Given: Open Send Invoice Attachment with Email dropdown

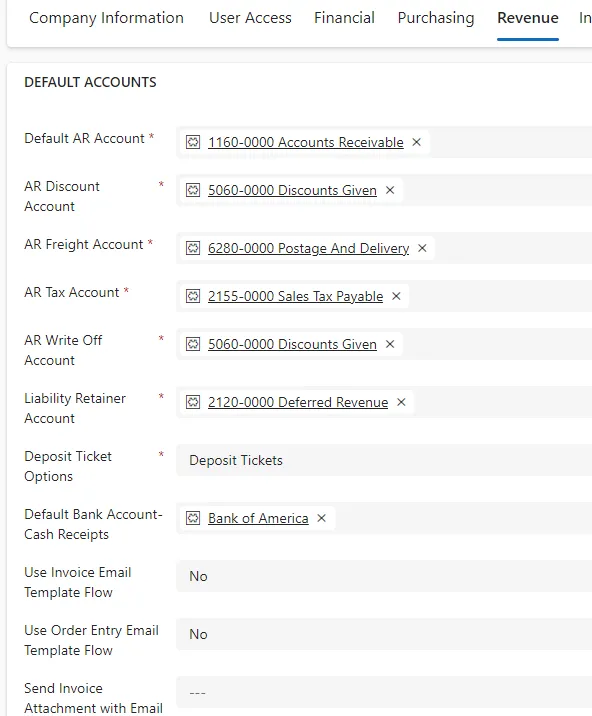Looking at the screenshot, I should 384,692.
